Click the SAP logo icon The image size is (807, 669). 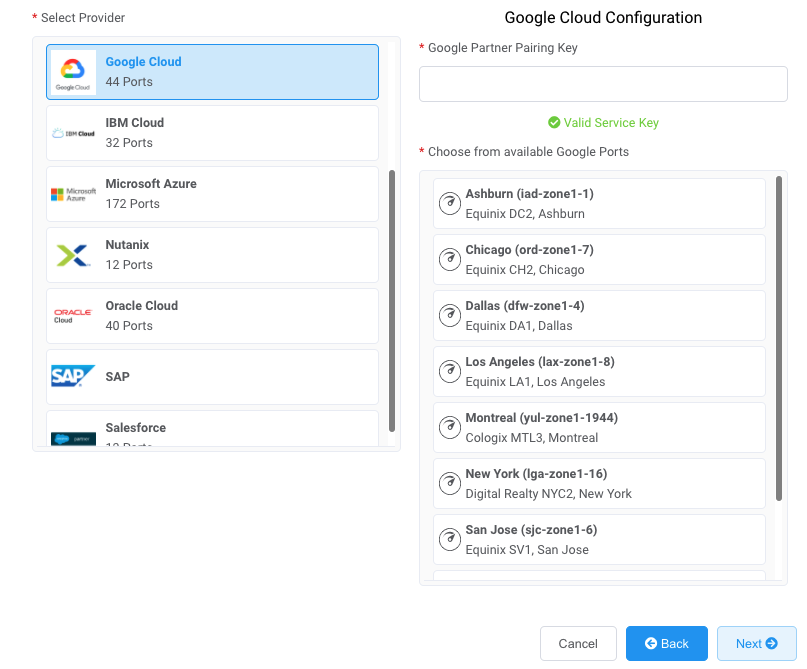(x=73, y=376)
